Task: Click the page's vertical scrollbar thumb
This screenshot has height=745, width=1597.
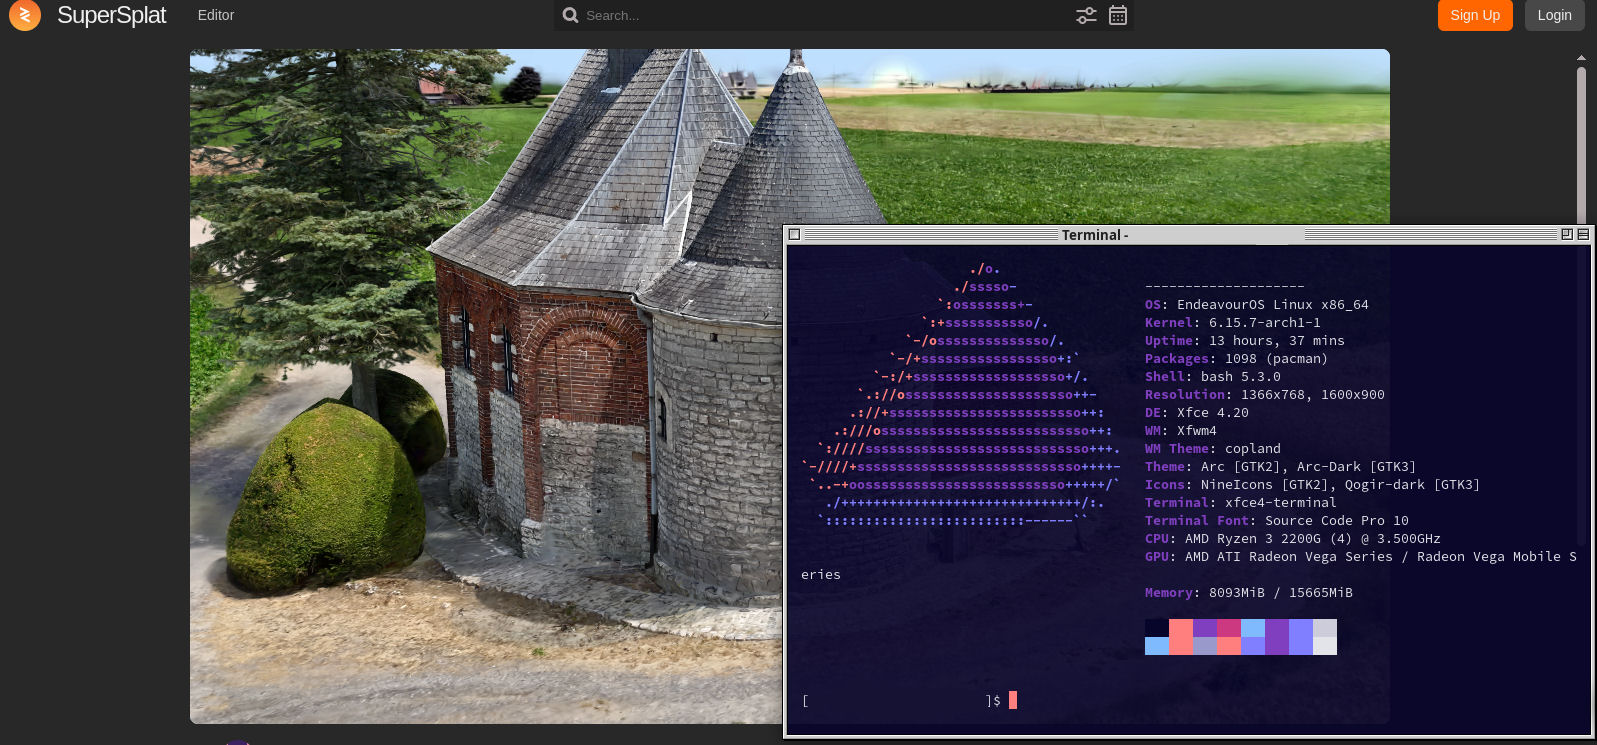Action: point(1581,145)
